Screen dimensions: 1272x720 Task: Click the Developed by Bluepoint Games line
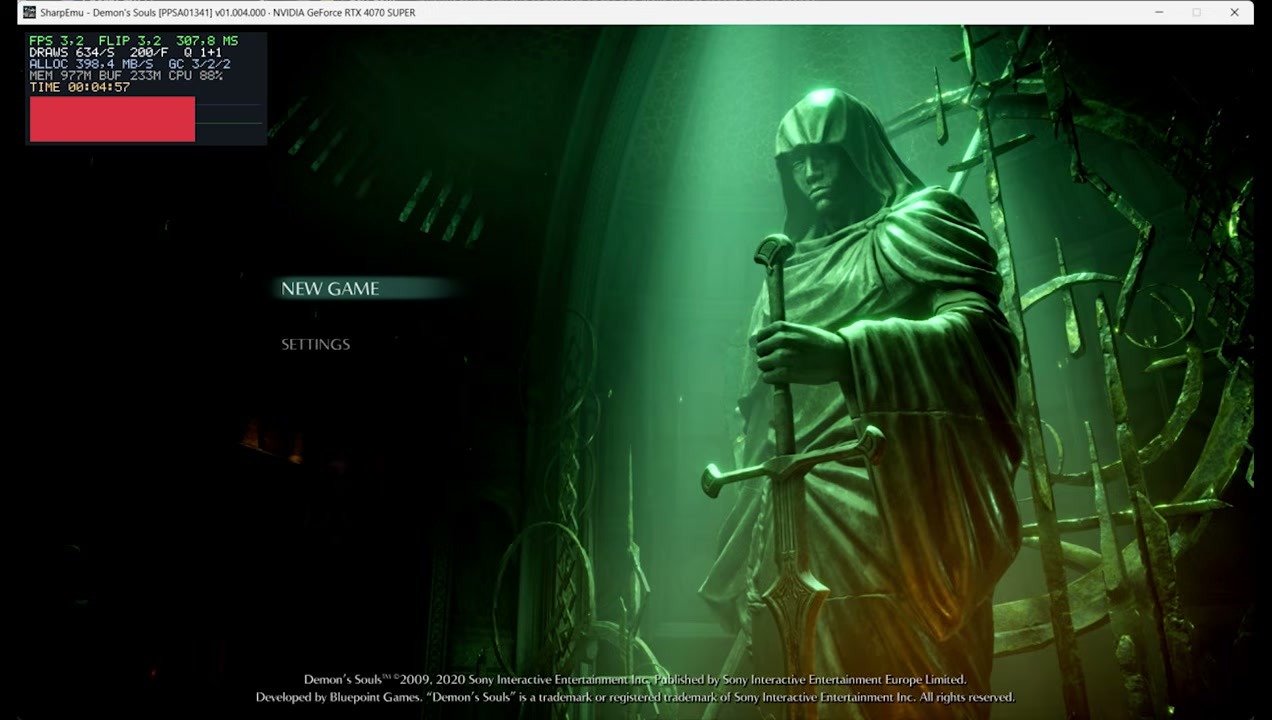(x=635, y=697)
